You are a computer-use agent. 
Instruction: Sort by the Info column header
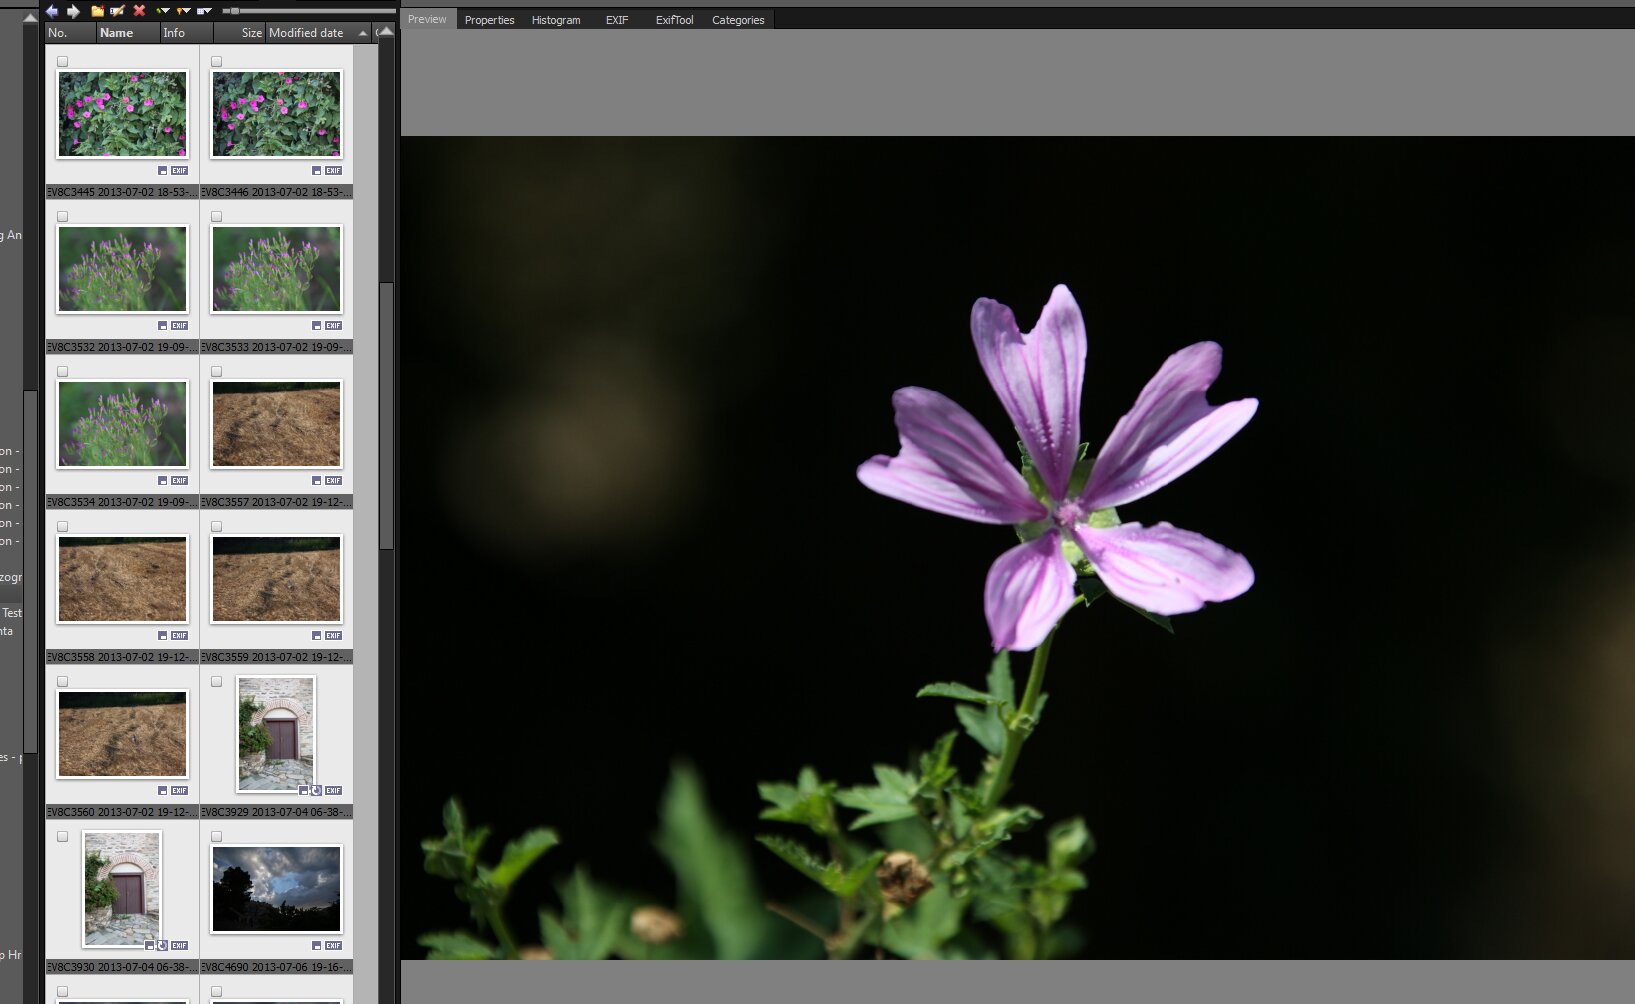point(186,33)
